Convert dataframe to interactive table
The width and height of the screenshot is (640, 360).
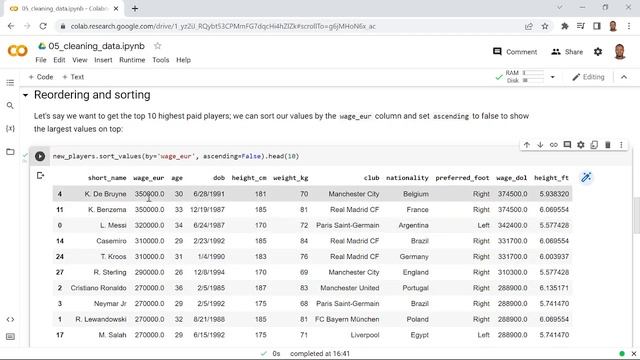coord(586,178)
